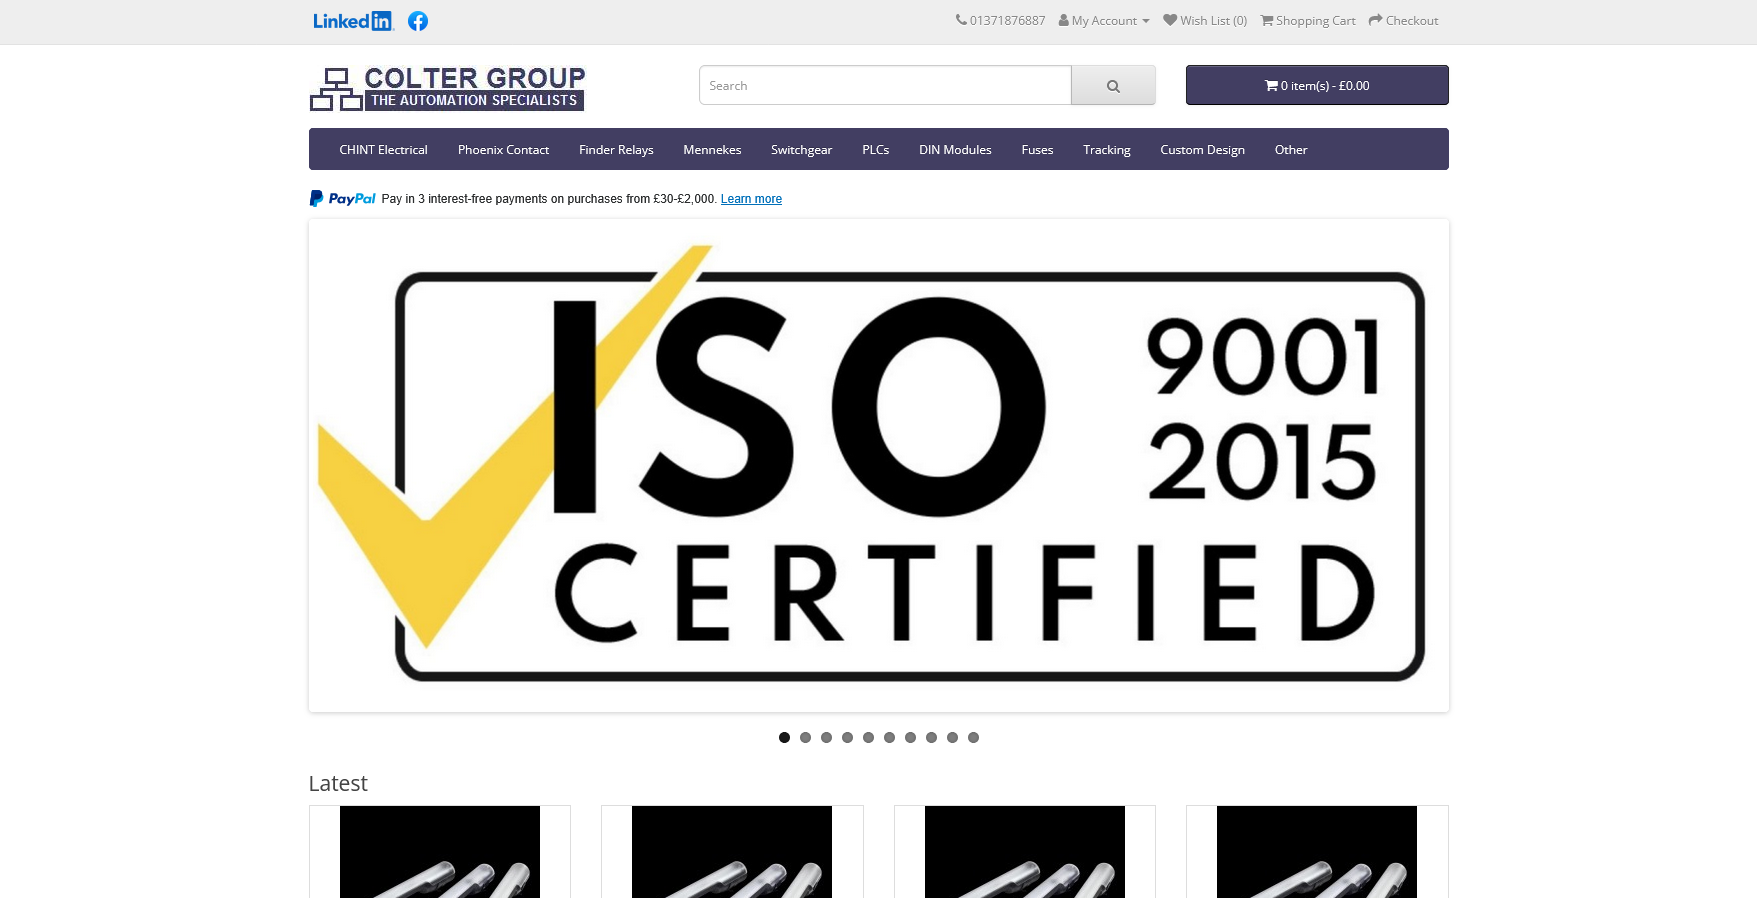
Task: Click the Colter Group logo
Action: point(447,88)
